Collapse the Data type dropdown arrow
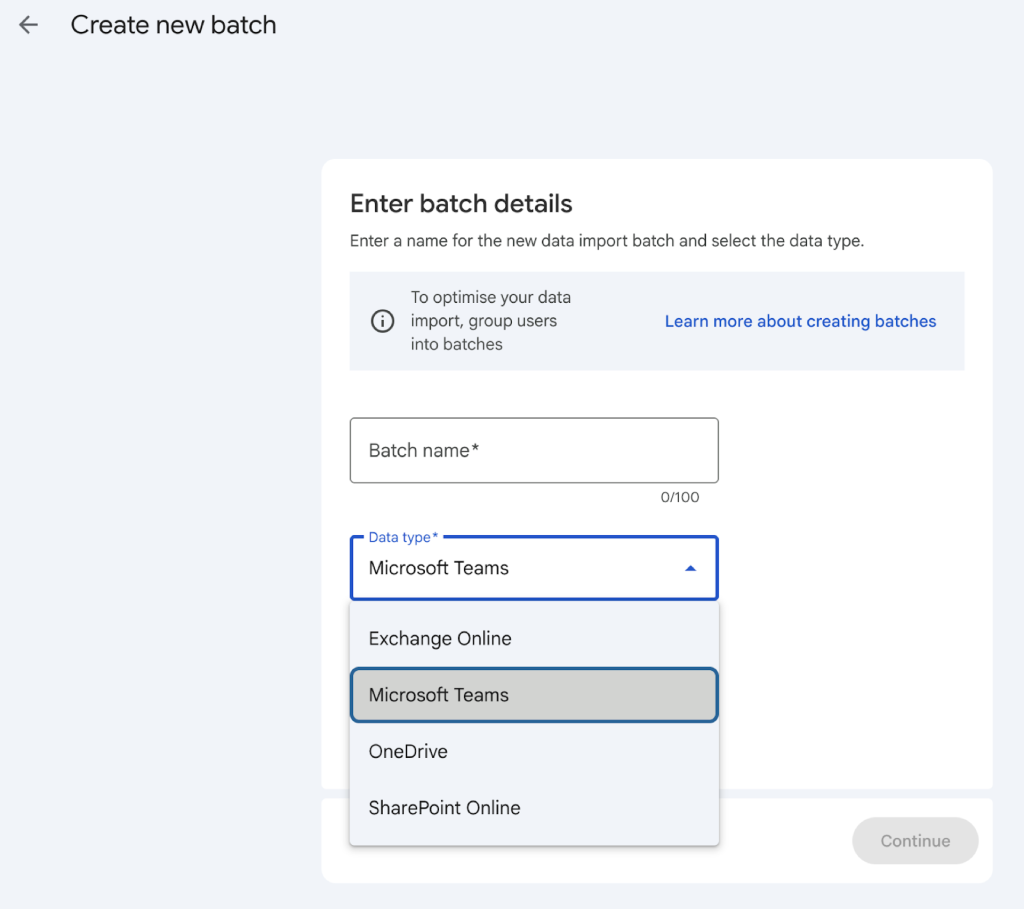 690,568
